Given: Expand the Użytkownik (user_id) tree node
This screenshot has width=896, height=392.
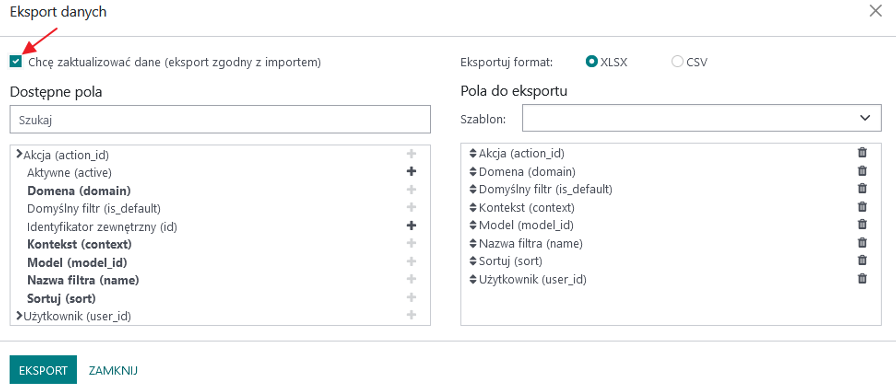Looking at the screenshot, I should click(19, 315).
